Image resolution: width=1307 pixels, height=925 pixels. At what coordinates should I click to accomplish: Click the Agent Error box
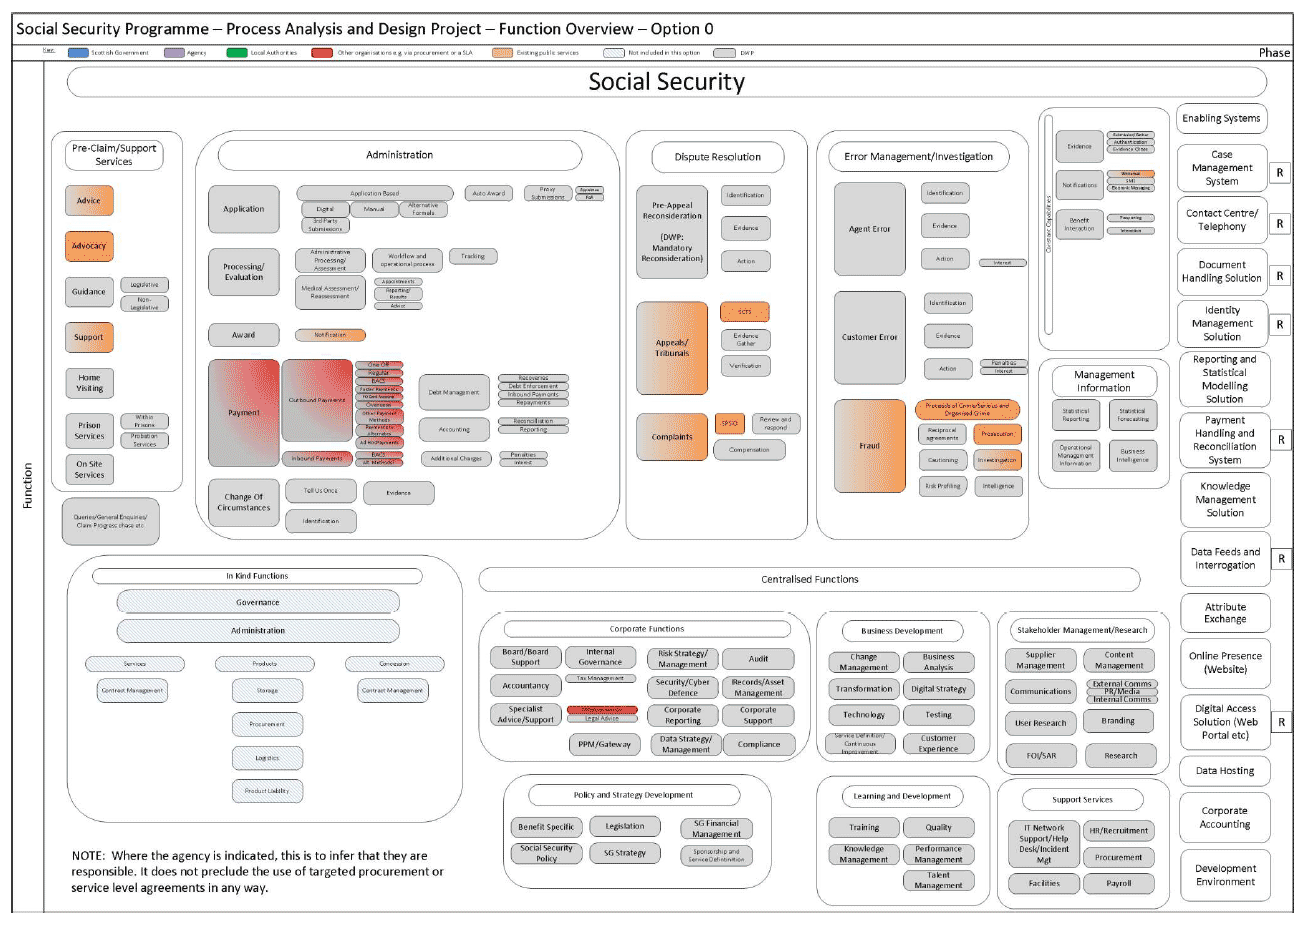pyautogui.click(x=870, y=229)
